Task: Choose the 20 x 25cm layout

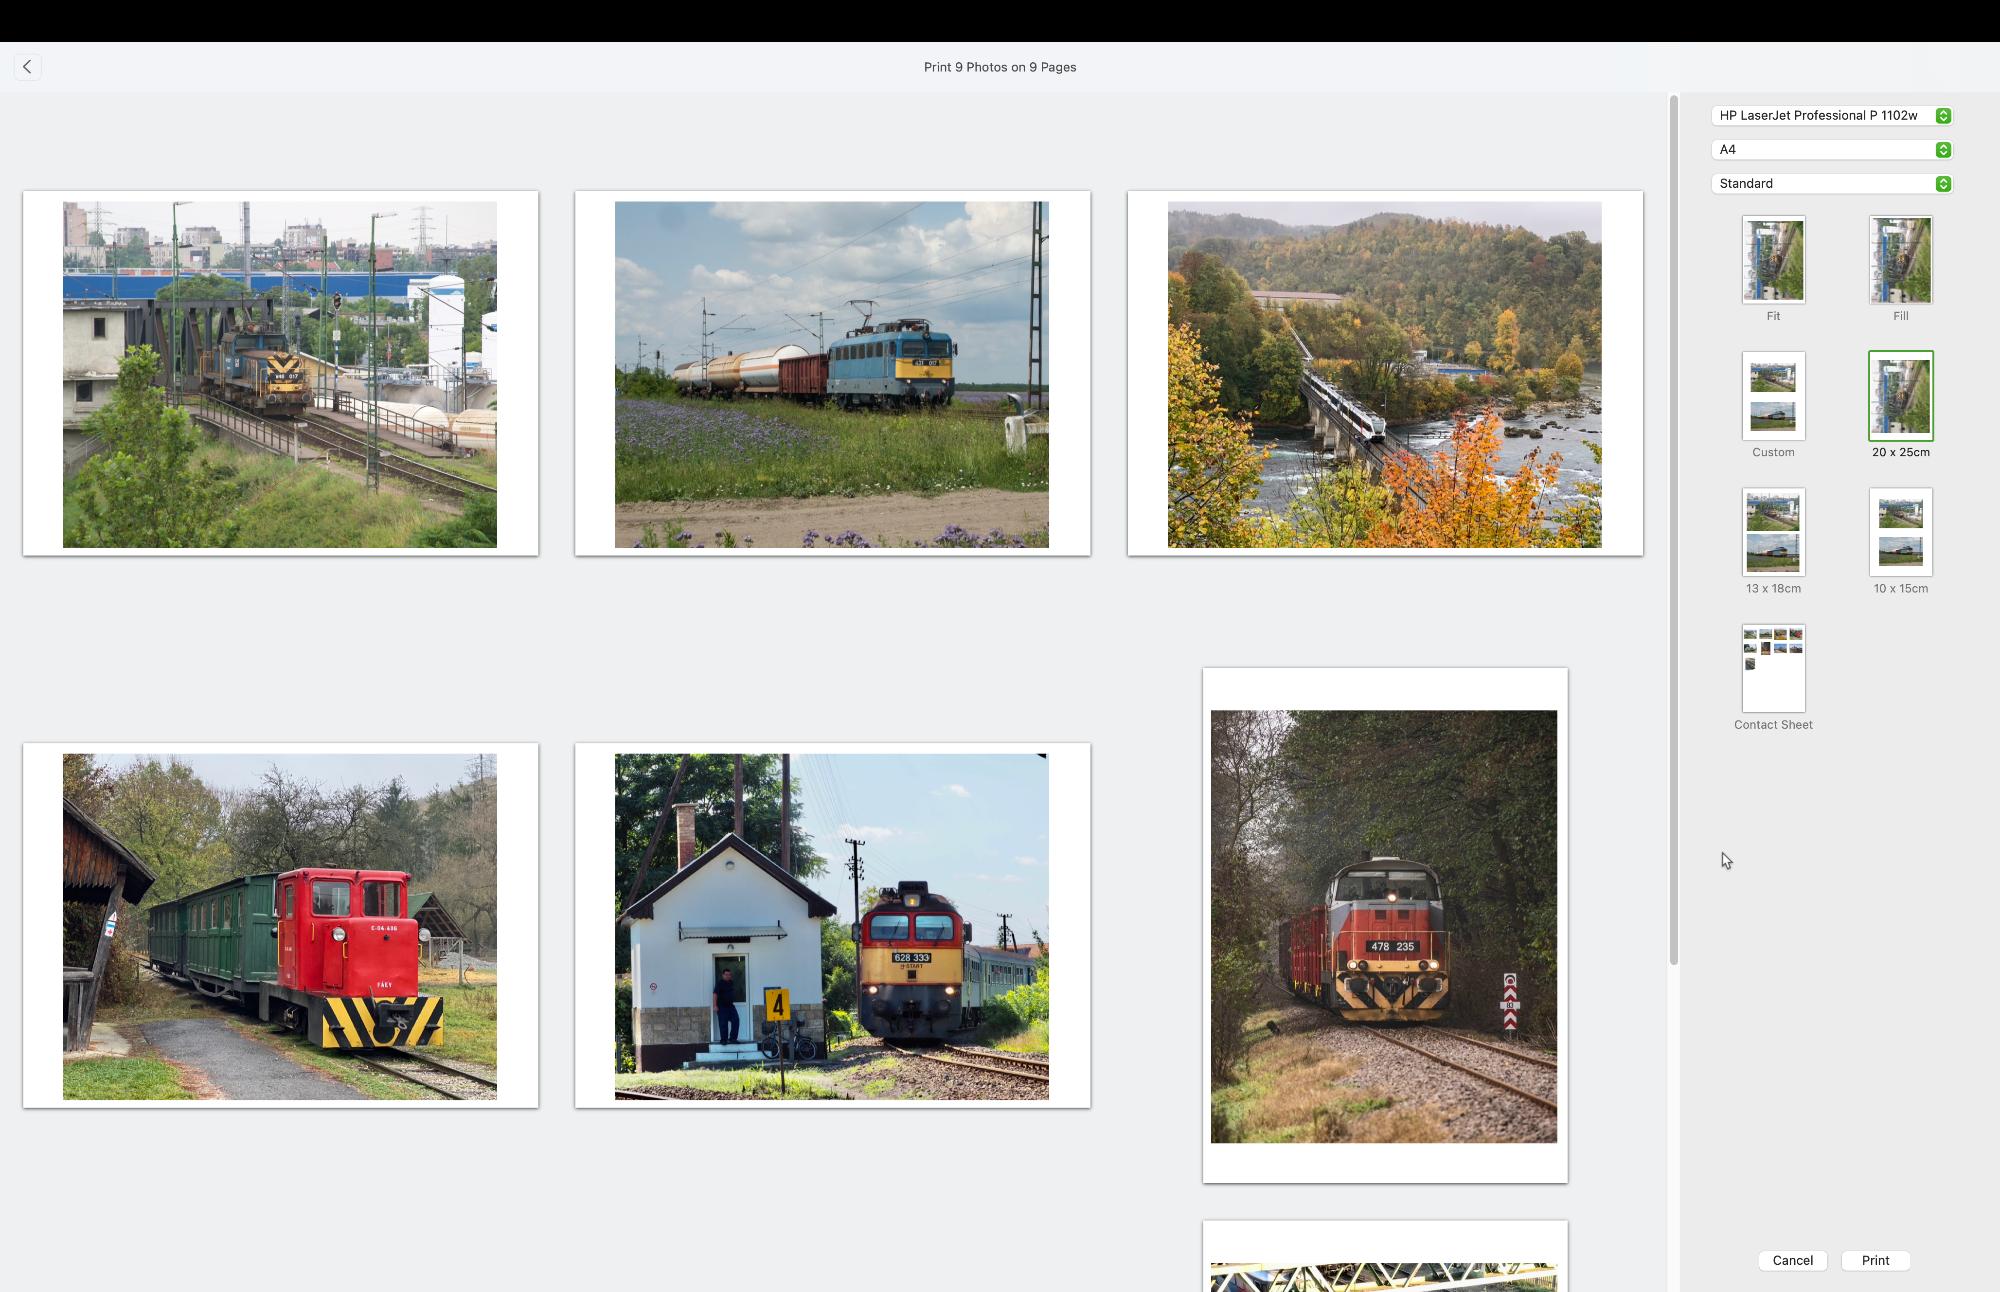Action: pos(1900,396)
